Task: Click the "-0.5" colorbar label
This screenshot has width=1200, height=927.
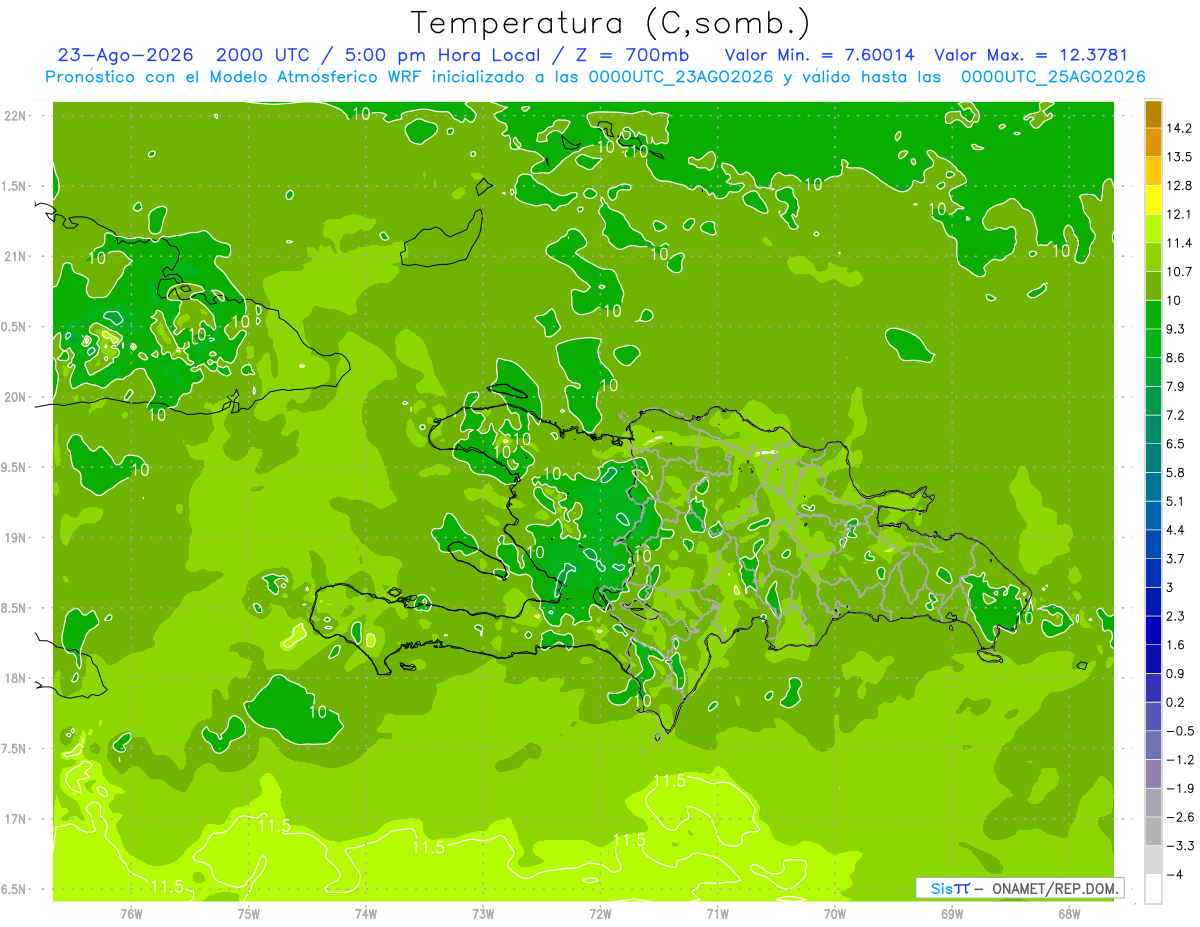Action: [1179, 731]
